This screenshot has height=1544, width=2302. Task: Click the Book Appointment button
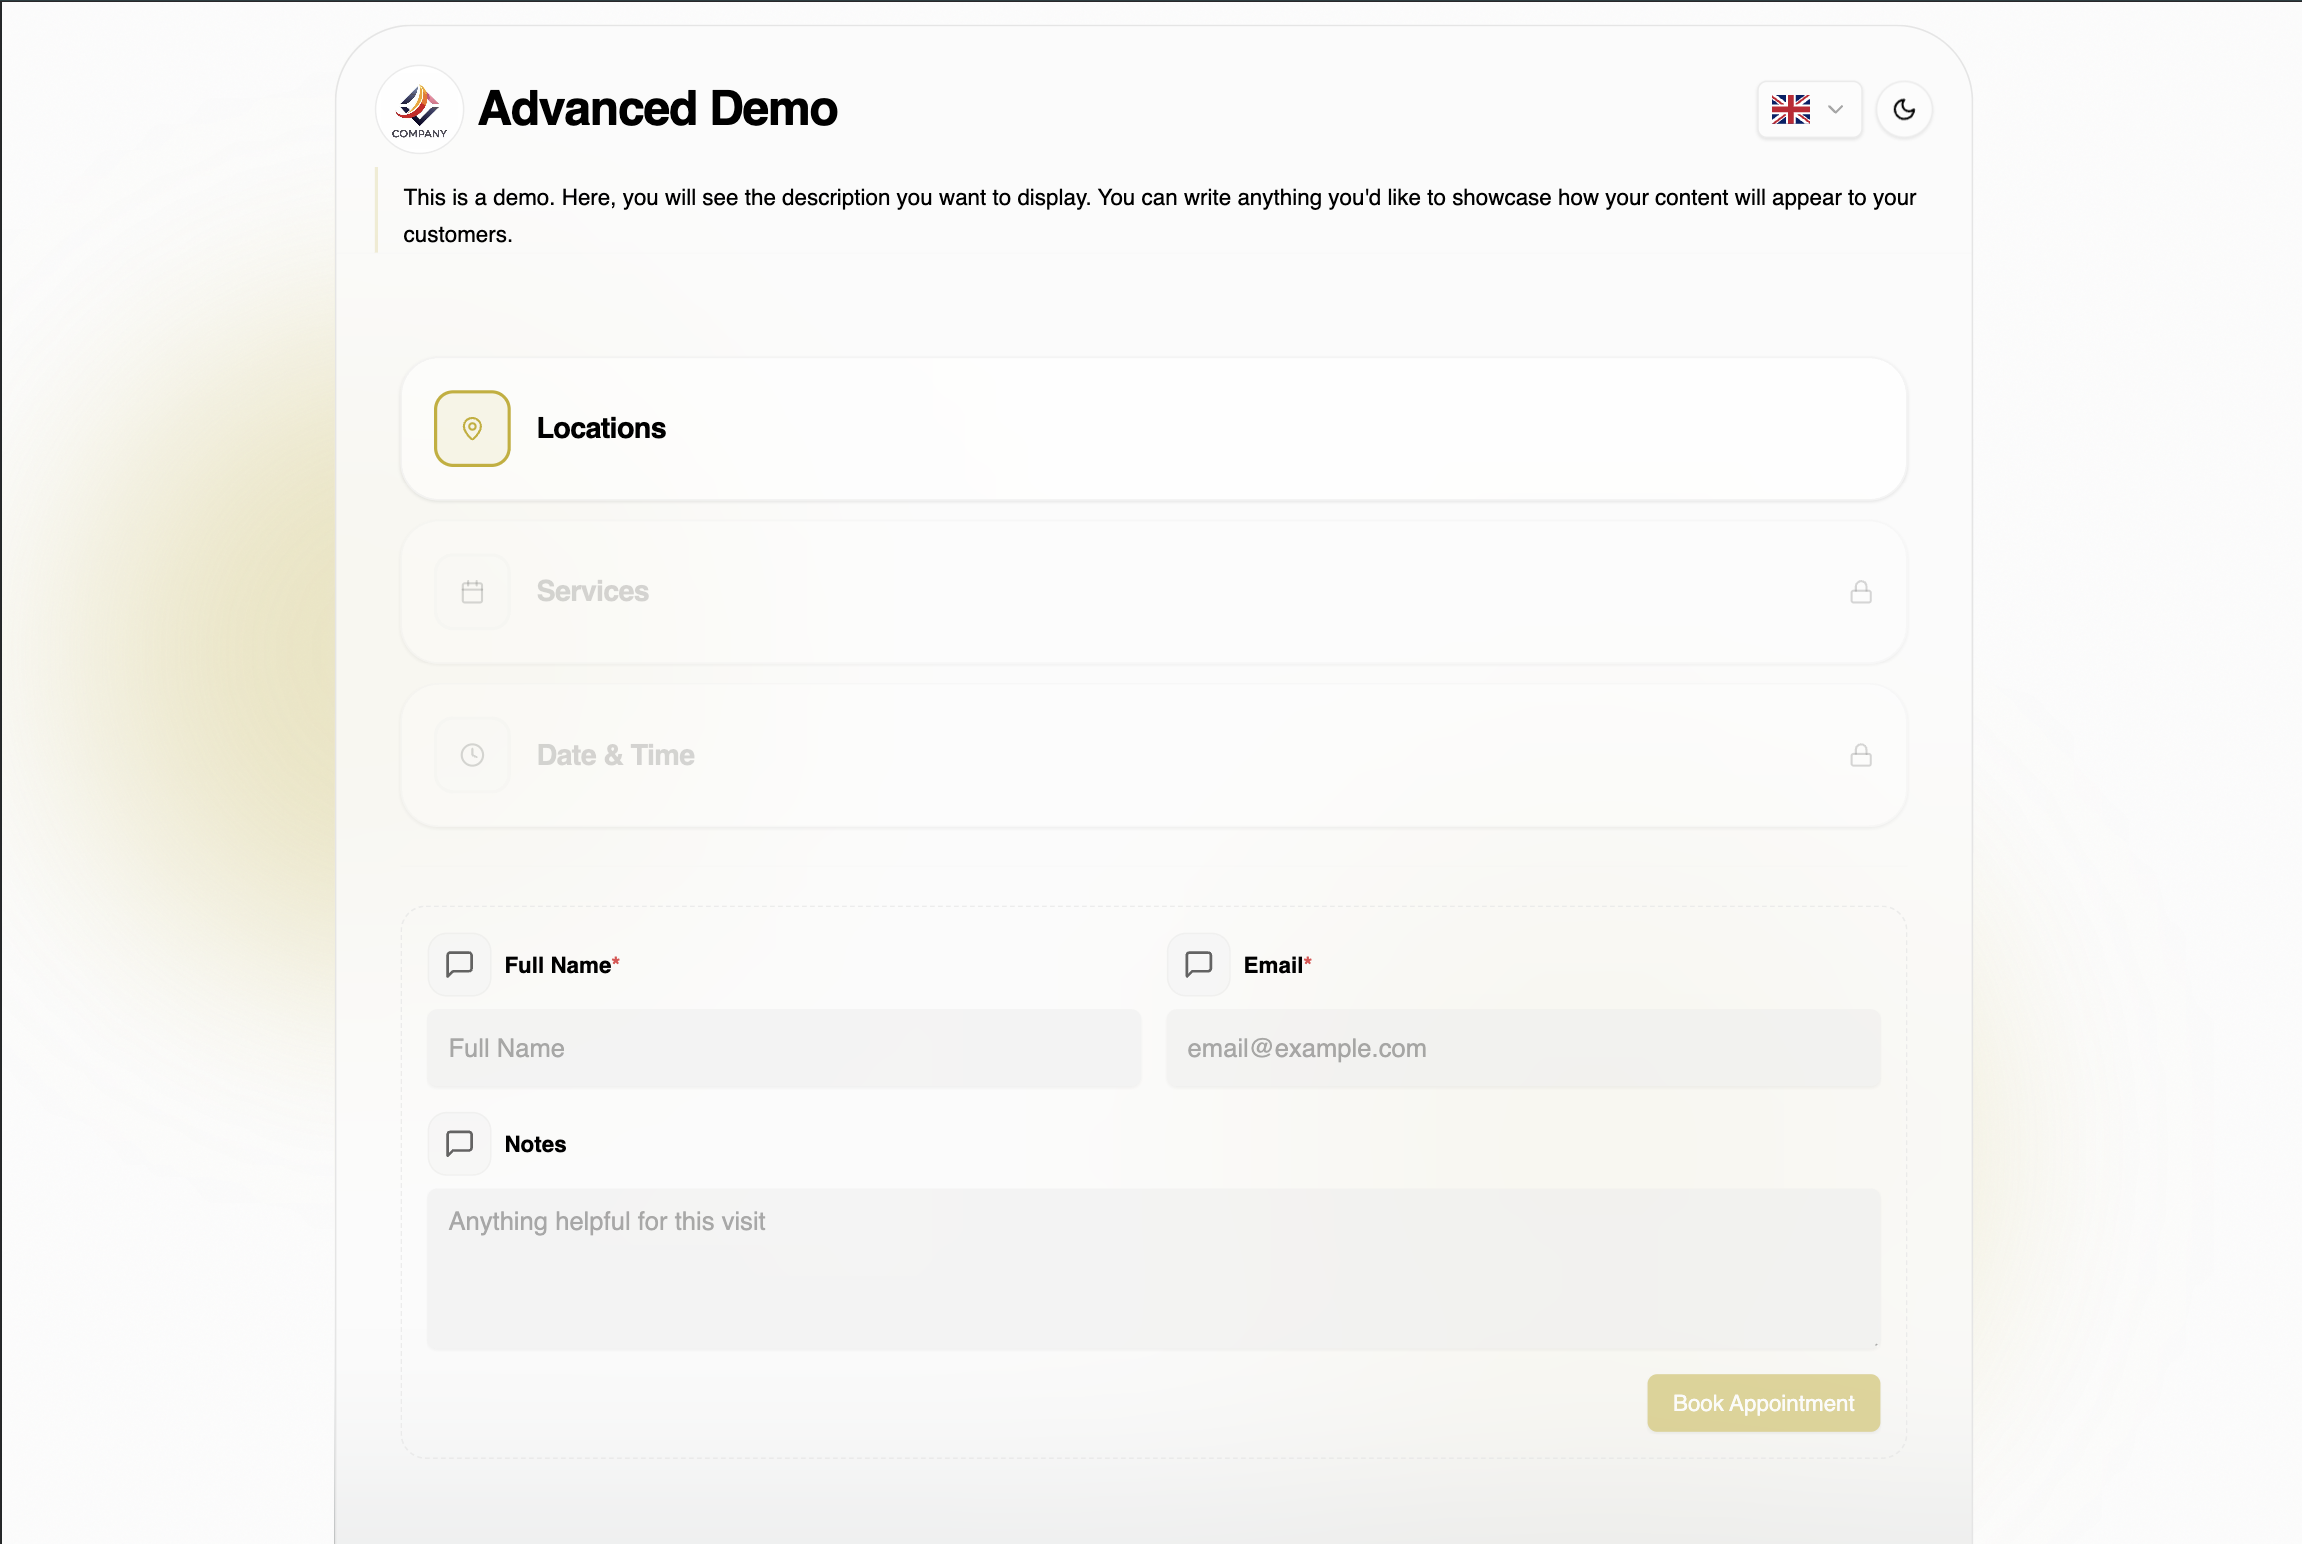tap(1763, 1403)
